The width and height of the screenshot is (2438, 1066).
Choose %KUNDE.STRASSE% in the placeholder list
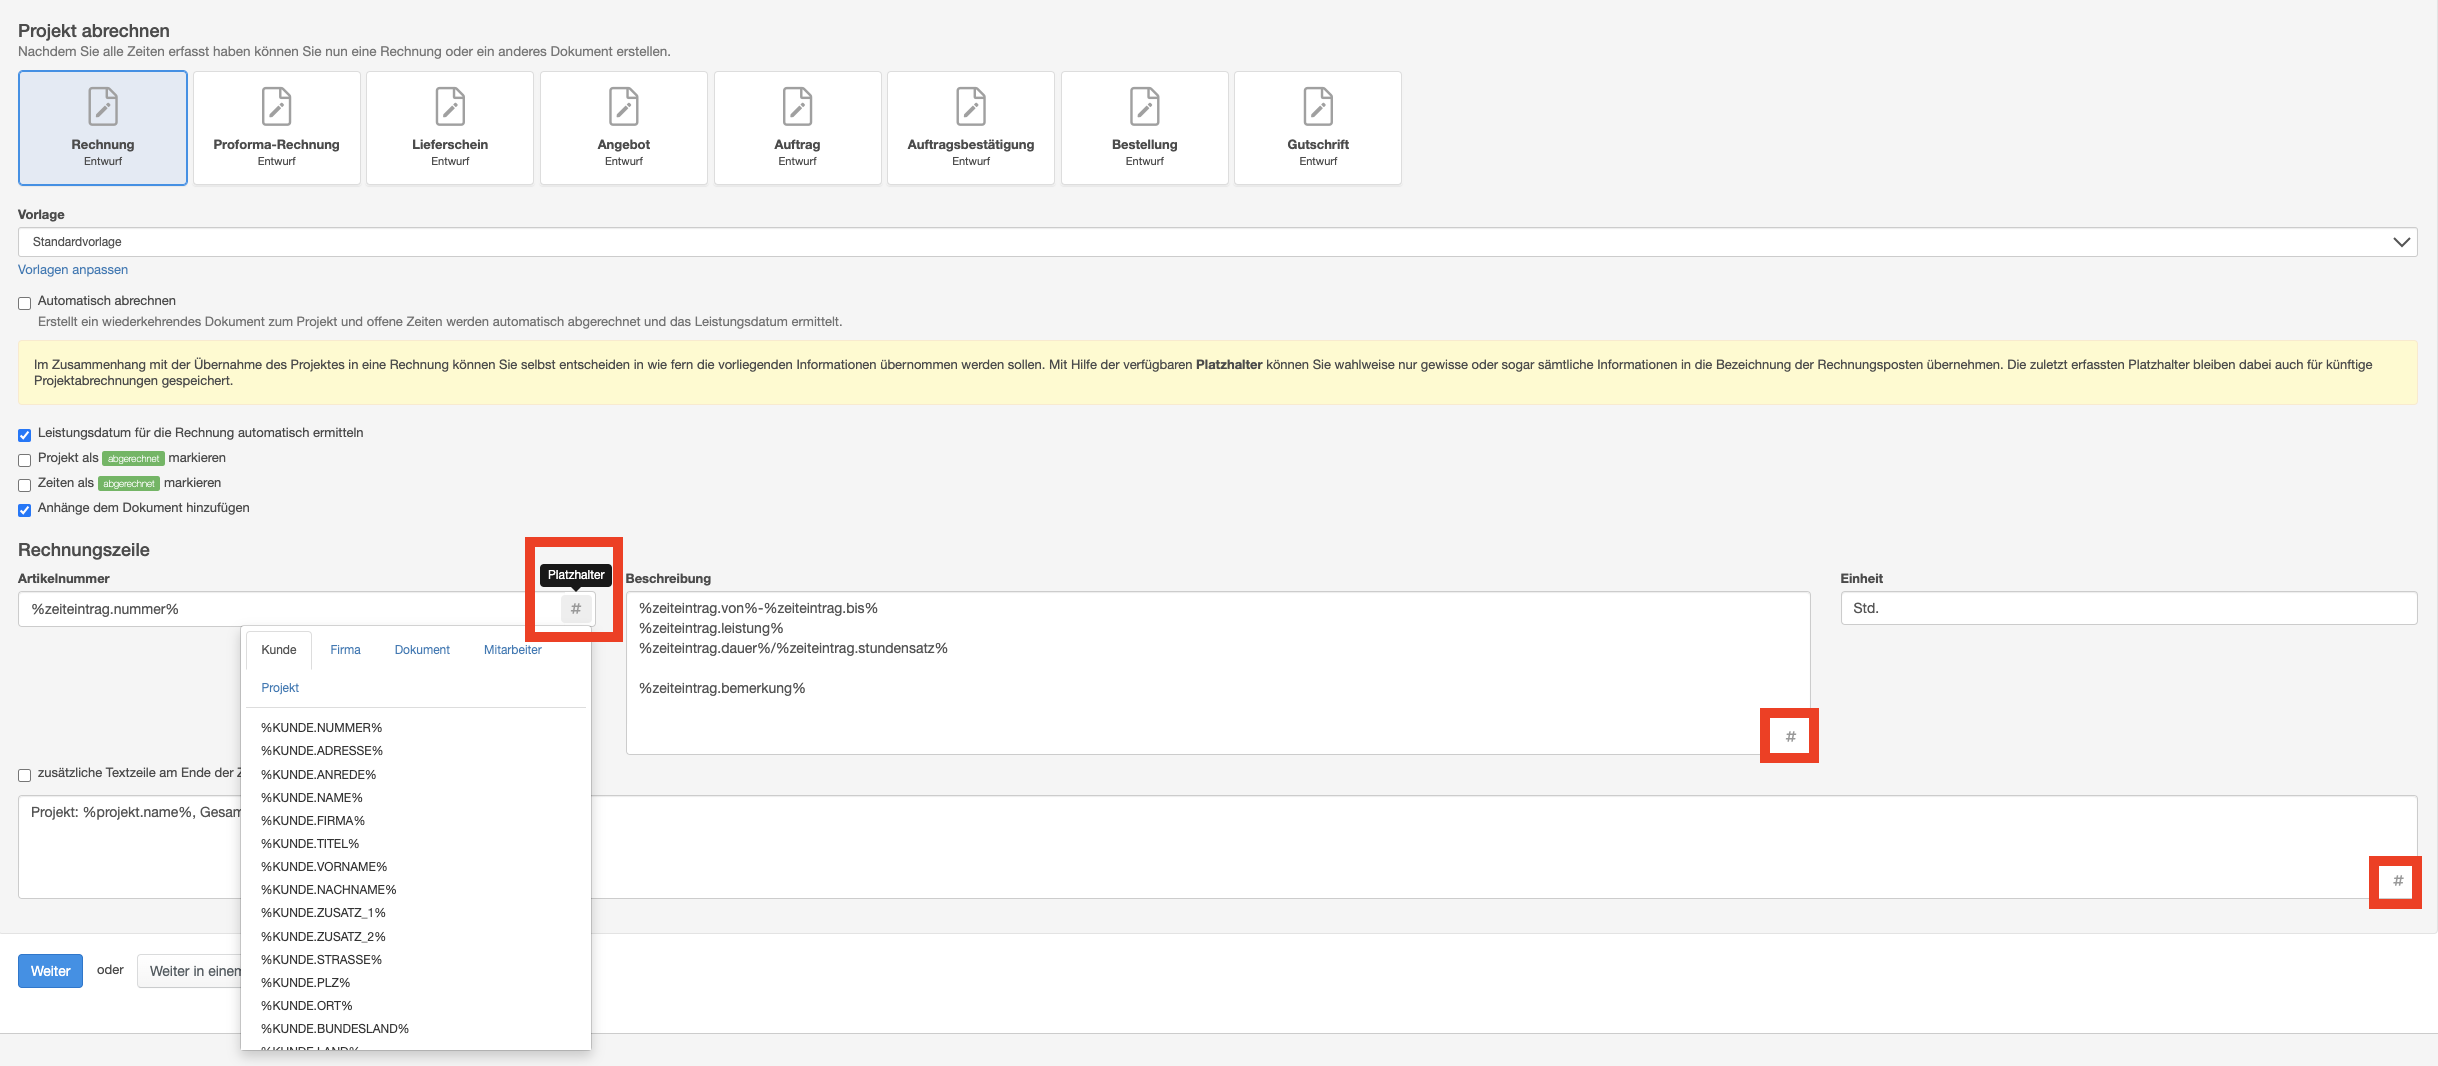pyautogui.click(x=321, y=960)
